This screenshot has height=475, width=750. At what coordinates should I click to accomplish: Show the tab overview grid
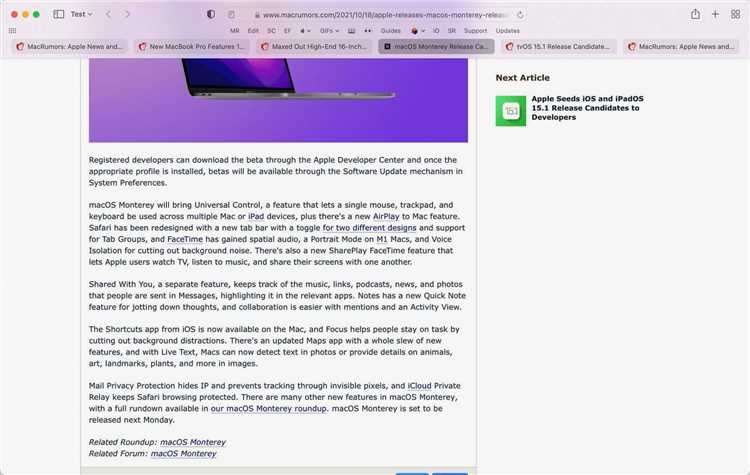736,14
